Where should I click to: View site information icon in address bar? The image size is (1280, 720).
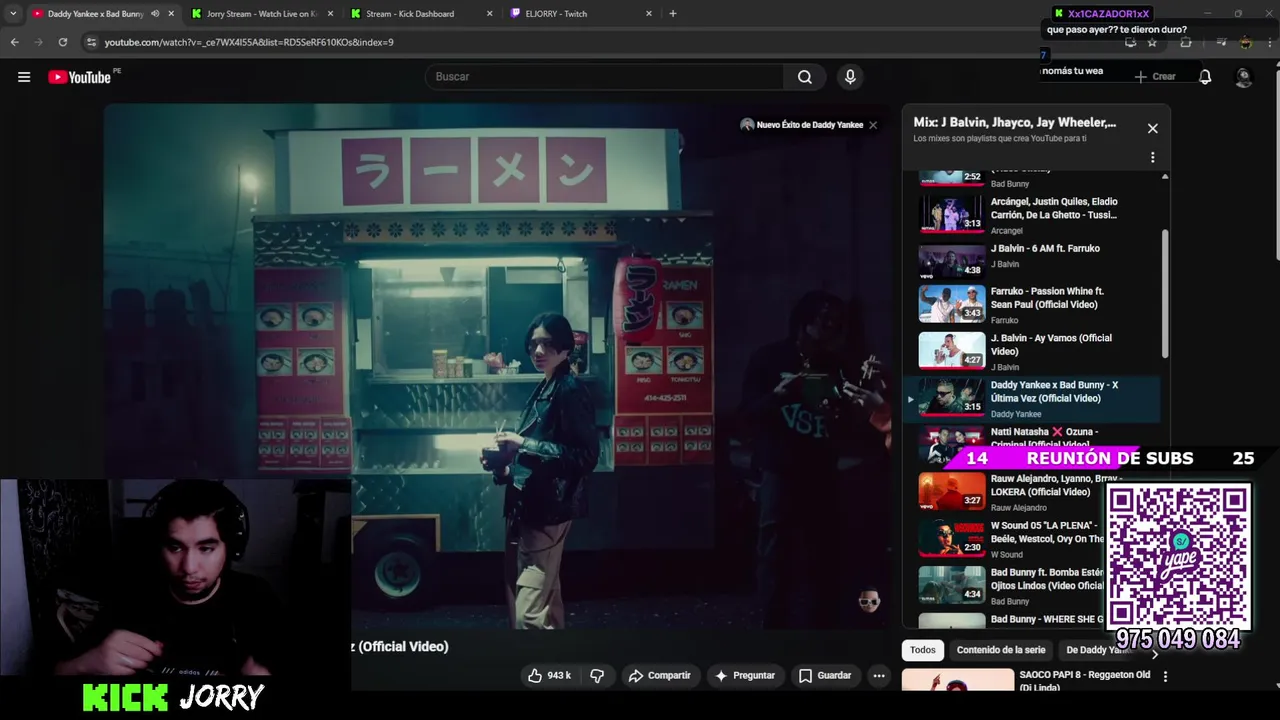tap(91, 42)
